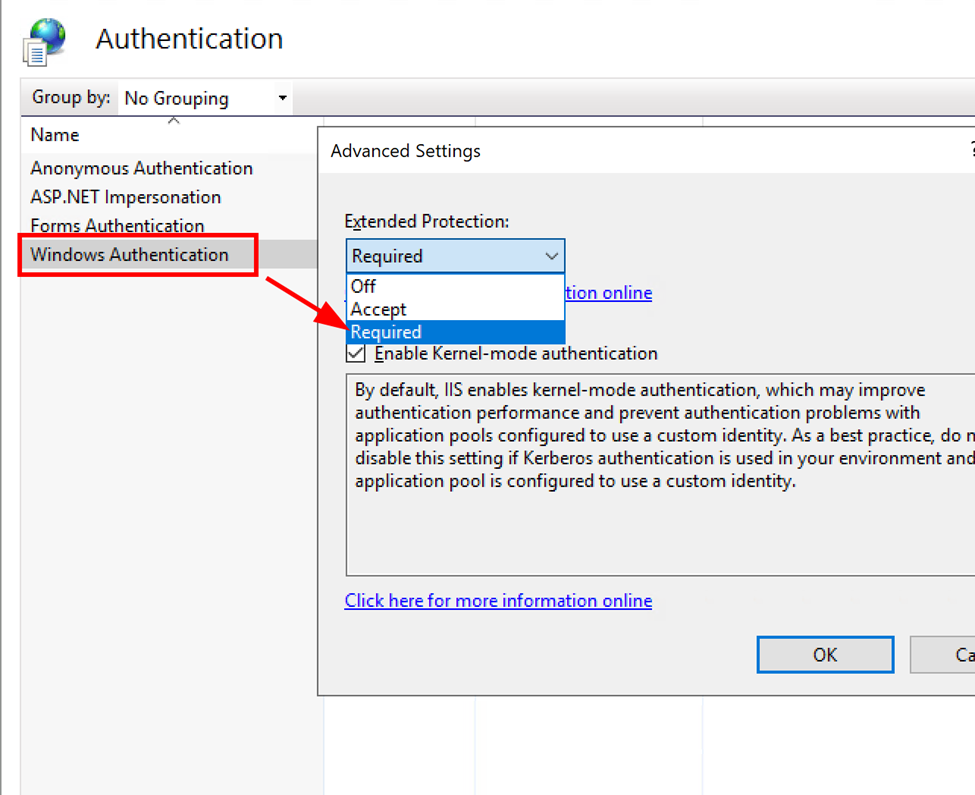Pick Accept from the protection options
This screenshot has height=795, width=975.
click(x=378, y=310)
